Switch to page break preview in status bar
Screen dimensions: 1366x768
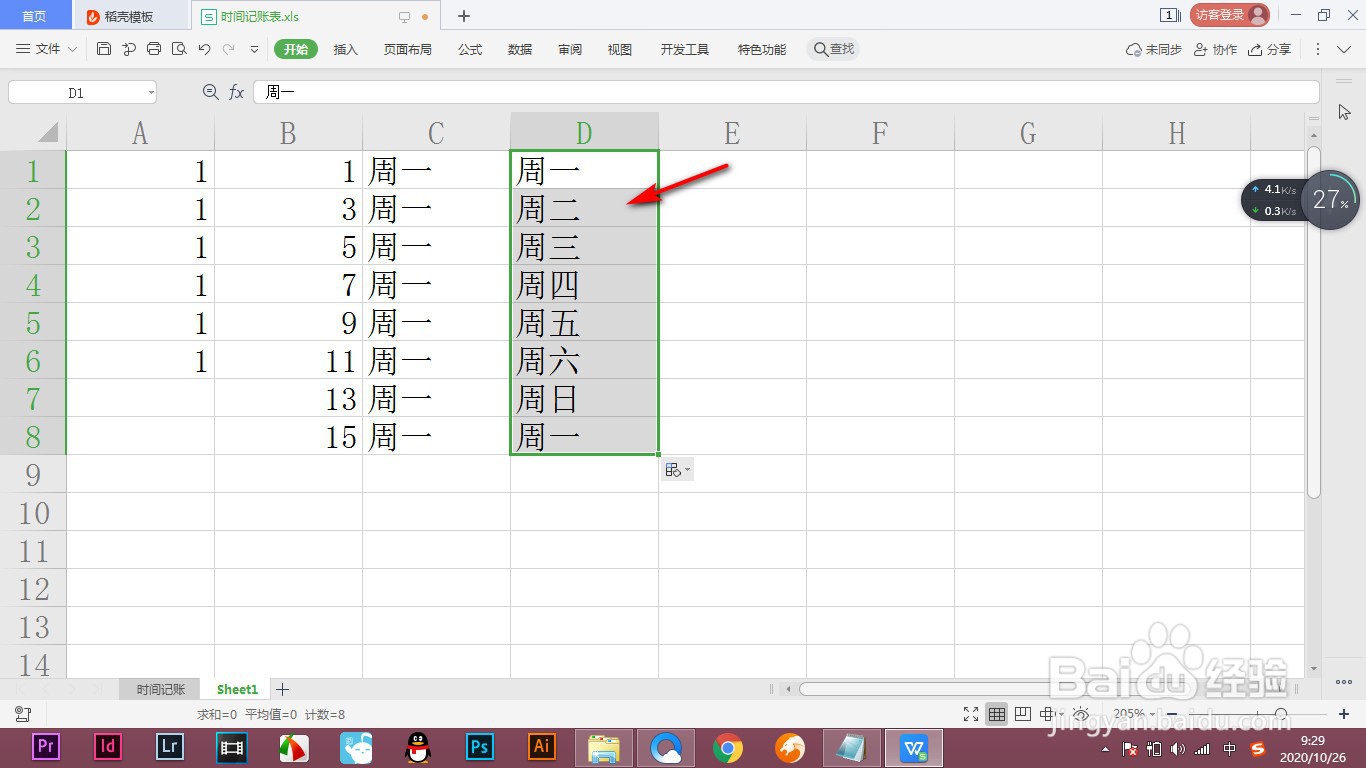1048,714
